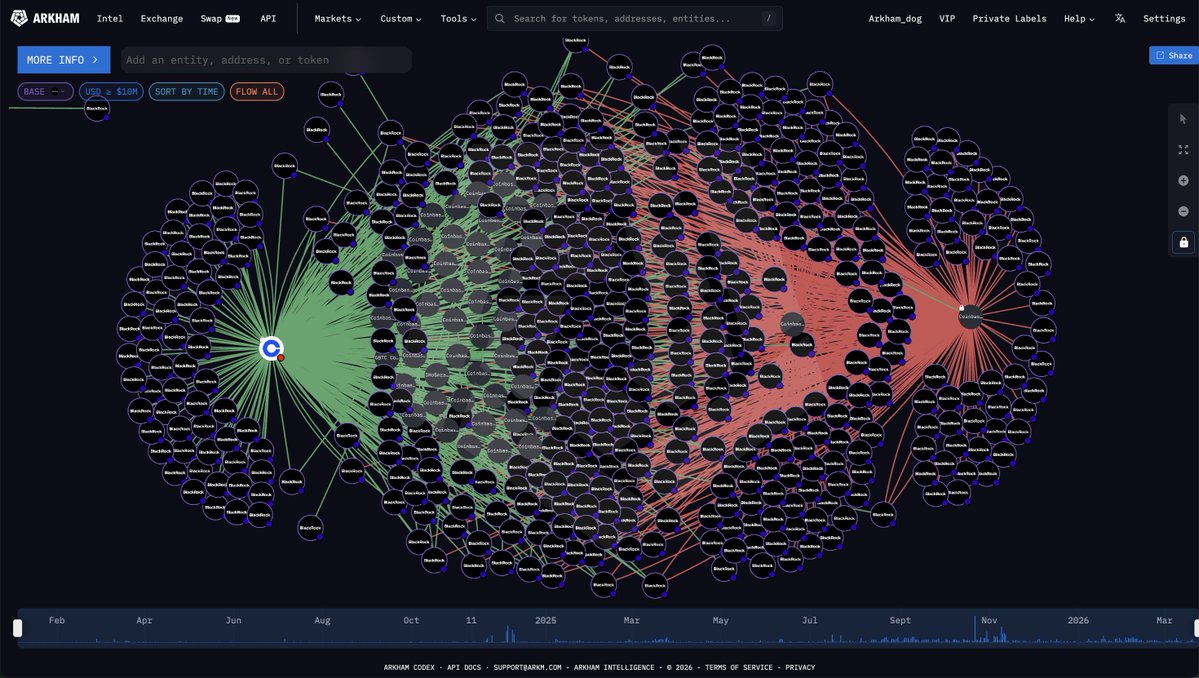Click the Sept label on the timeline

(x=900, y=620)
